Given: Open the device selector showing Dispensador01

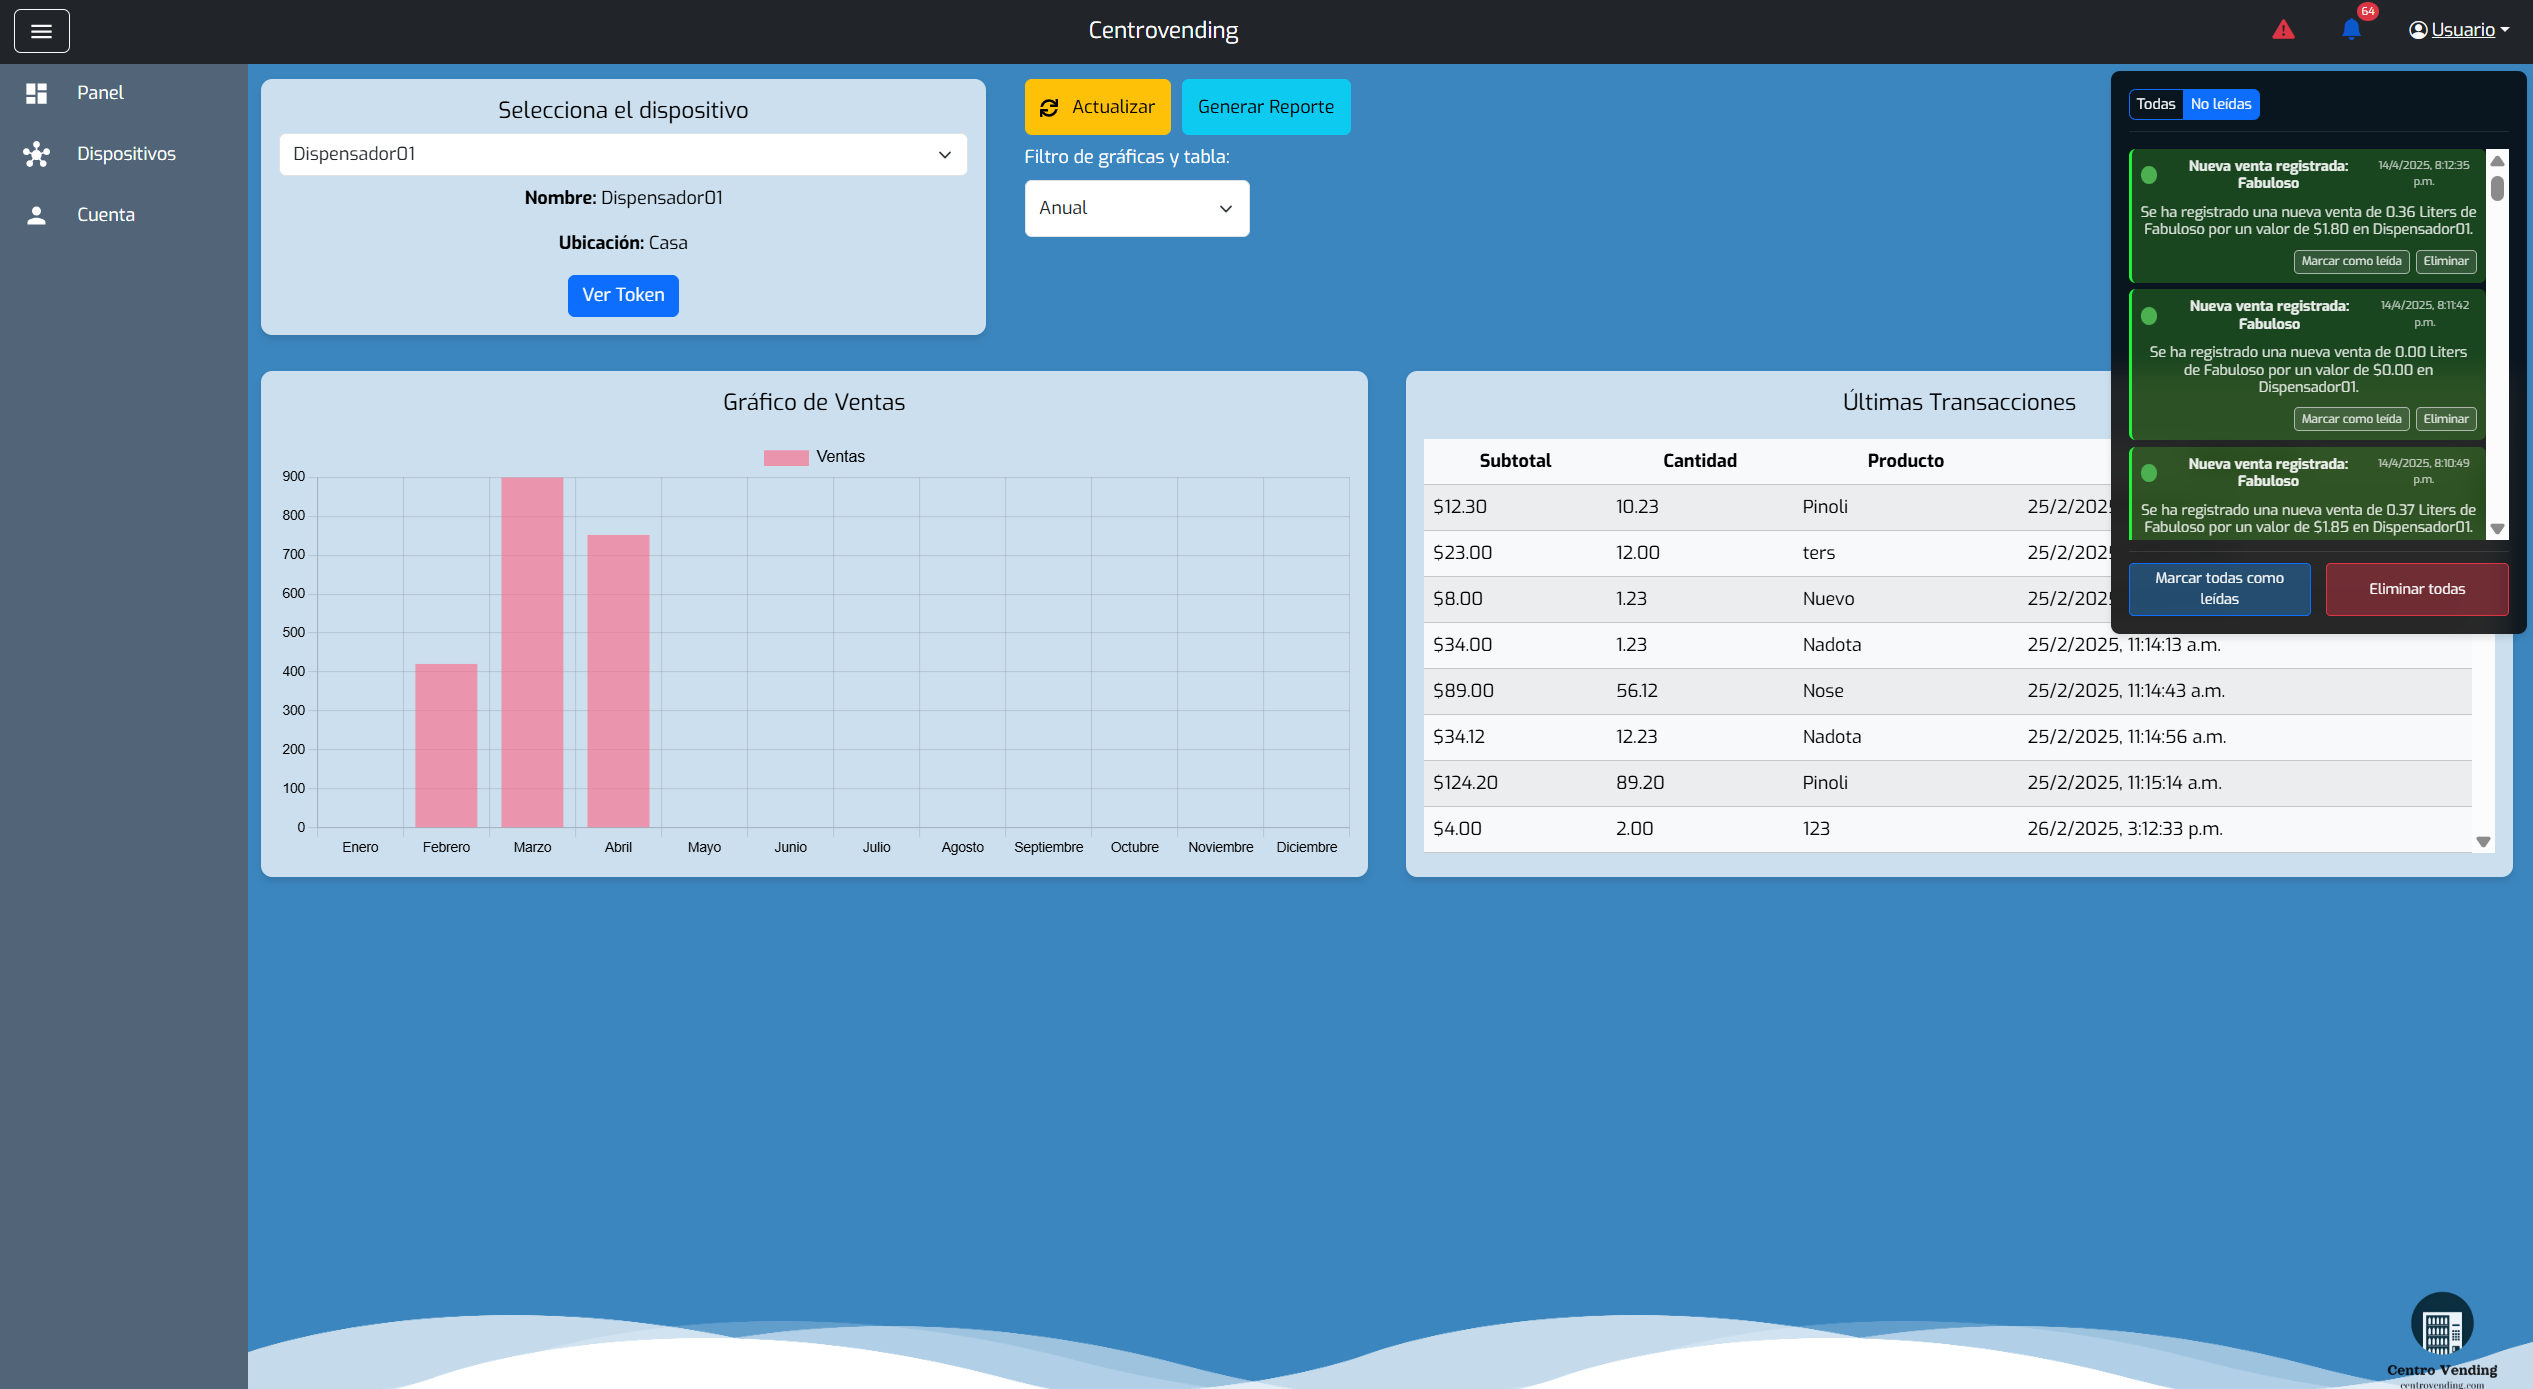Looking at the screenshot, I should point(622,154).
